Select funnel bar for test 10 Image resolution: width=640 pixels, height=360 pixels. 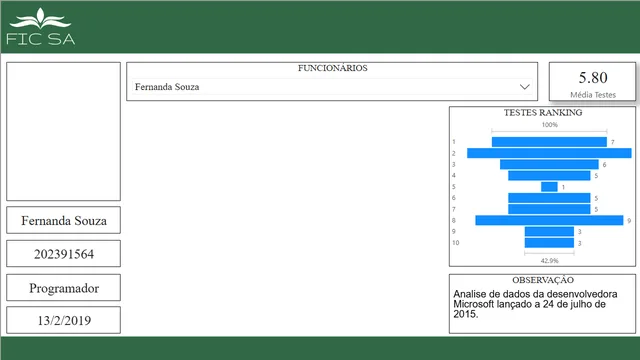tap(549, 243)
